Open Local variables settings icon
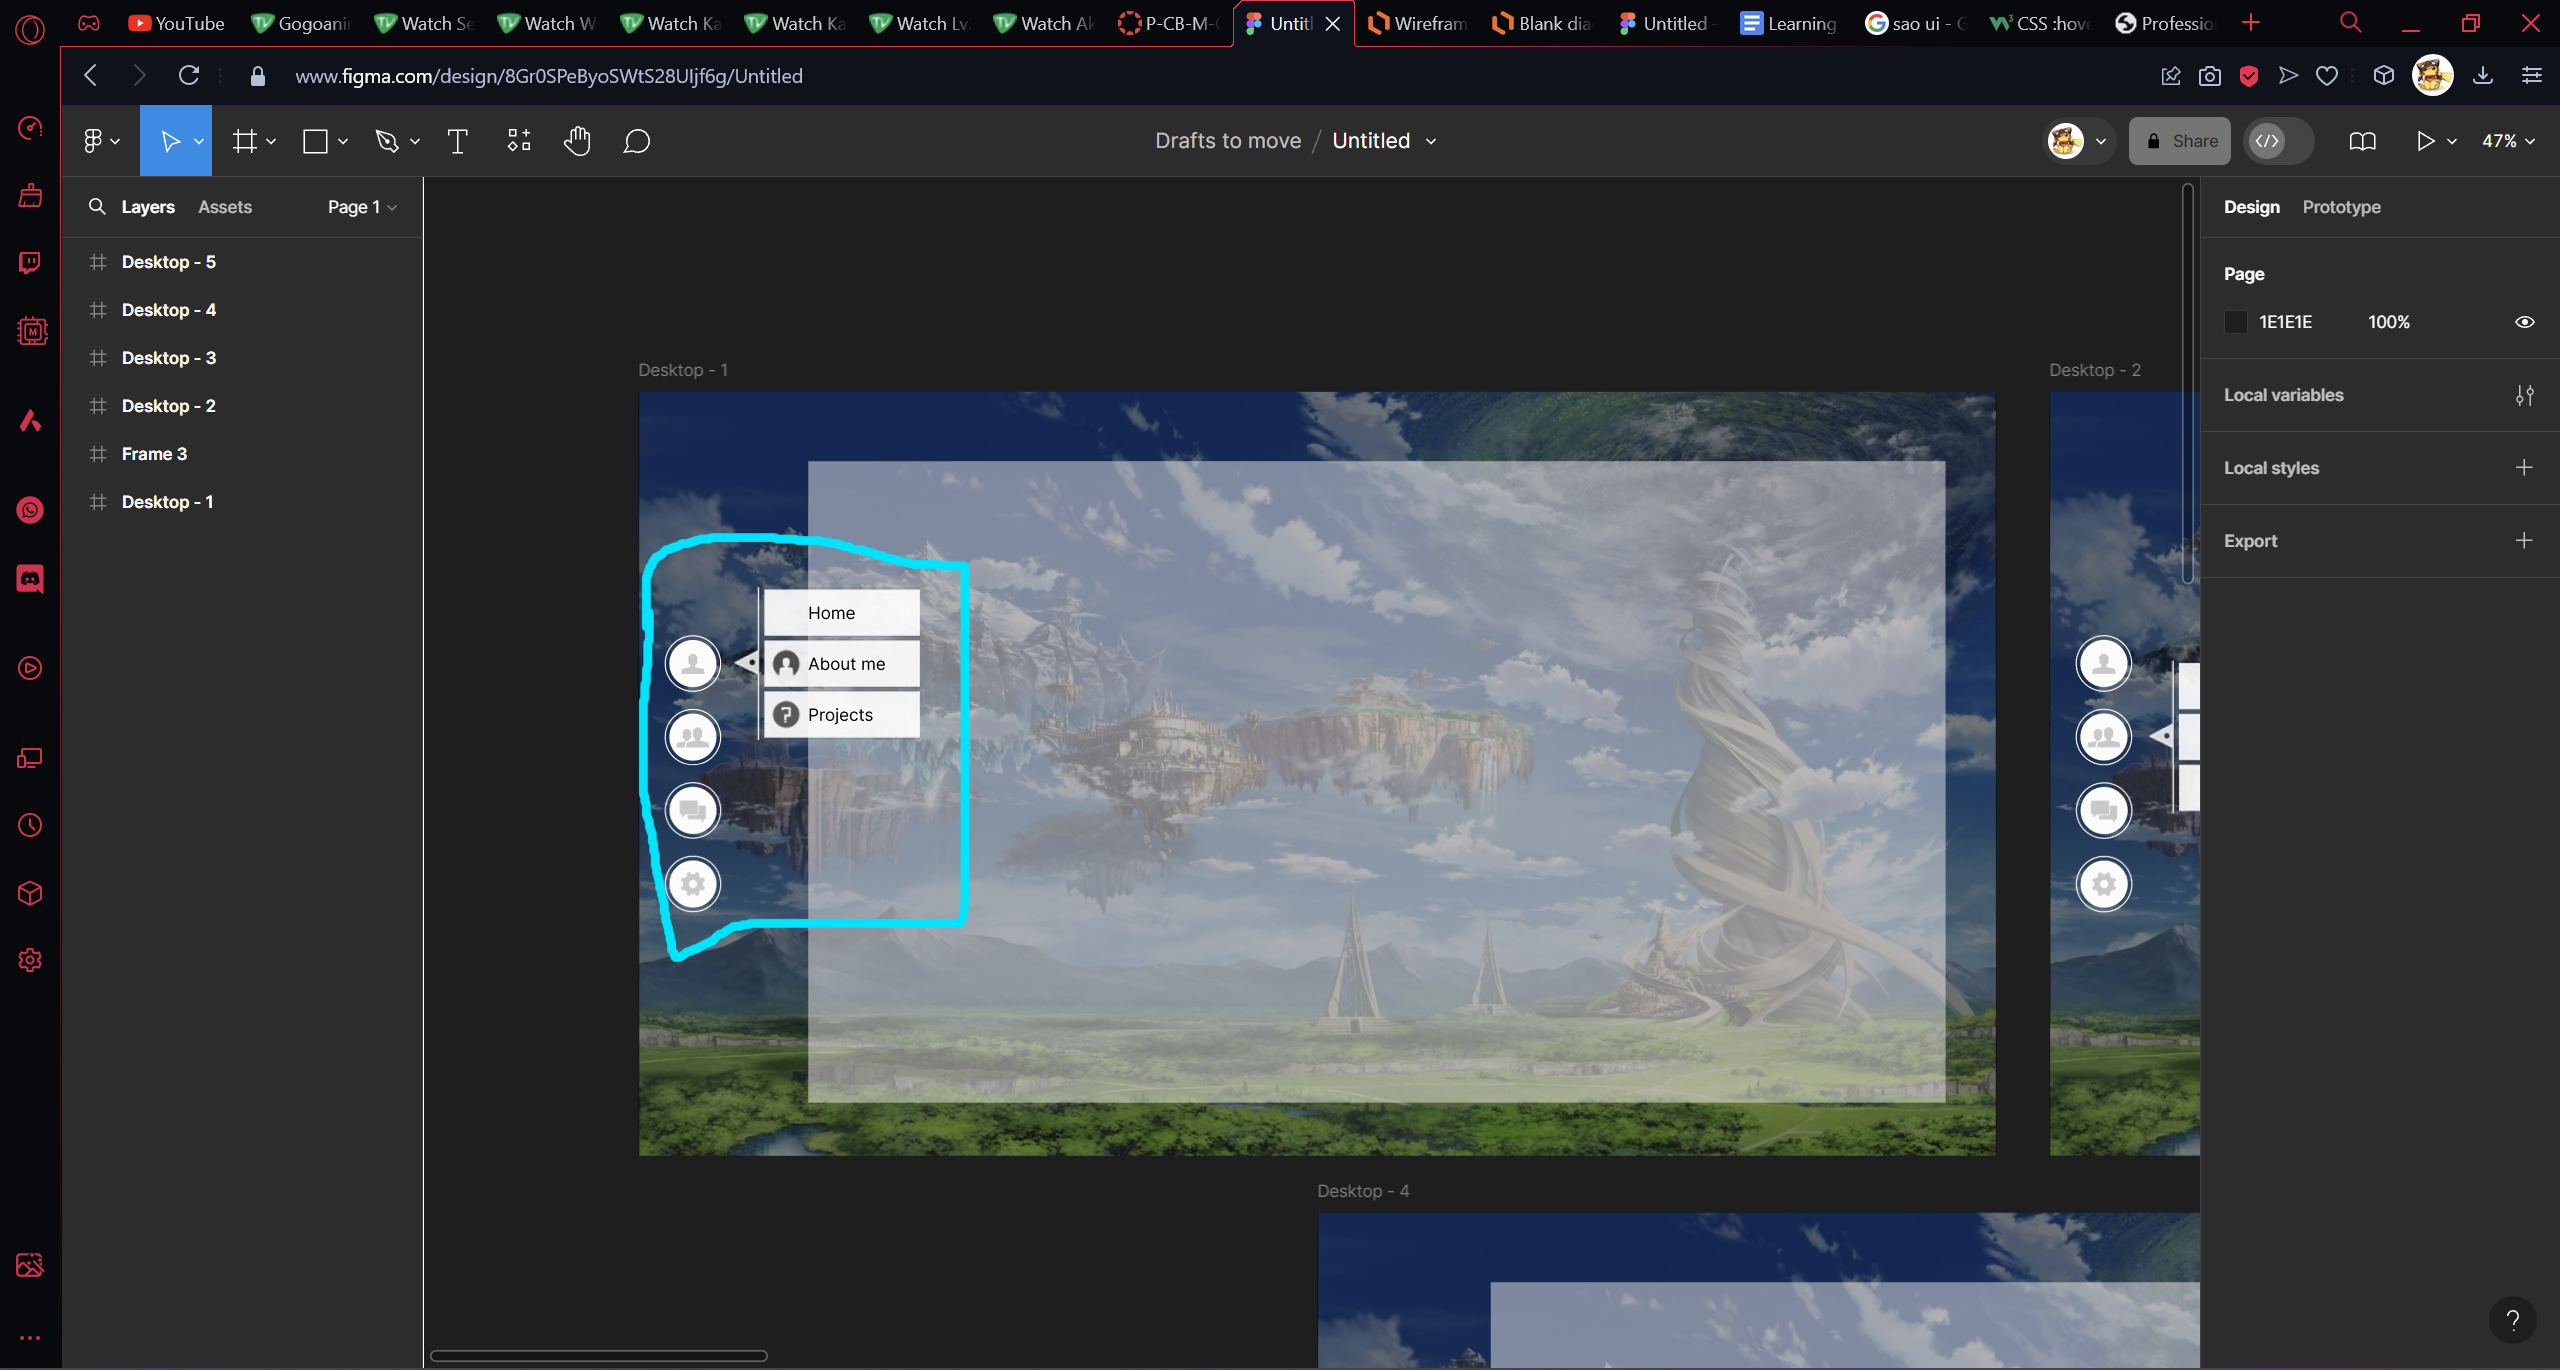The image size is (2560, 1370). (x=2525, y=395)
